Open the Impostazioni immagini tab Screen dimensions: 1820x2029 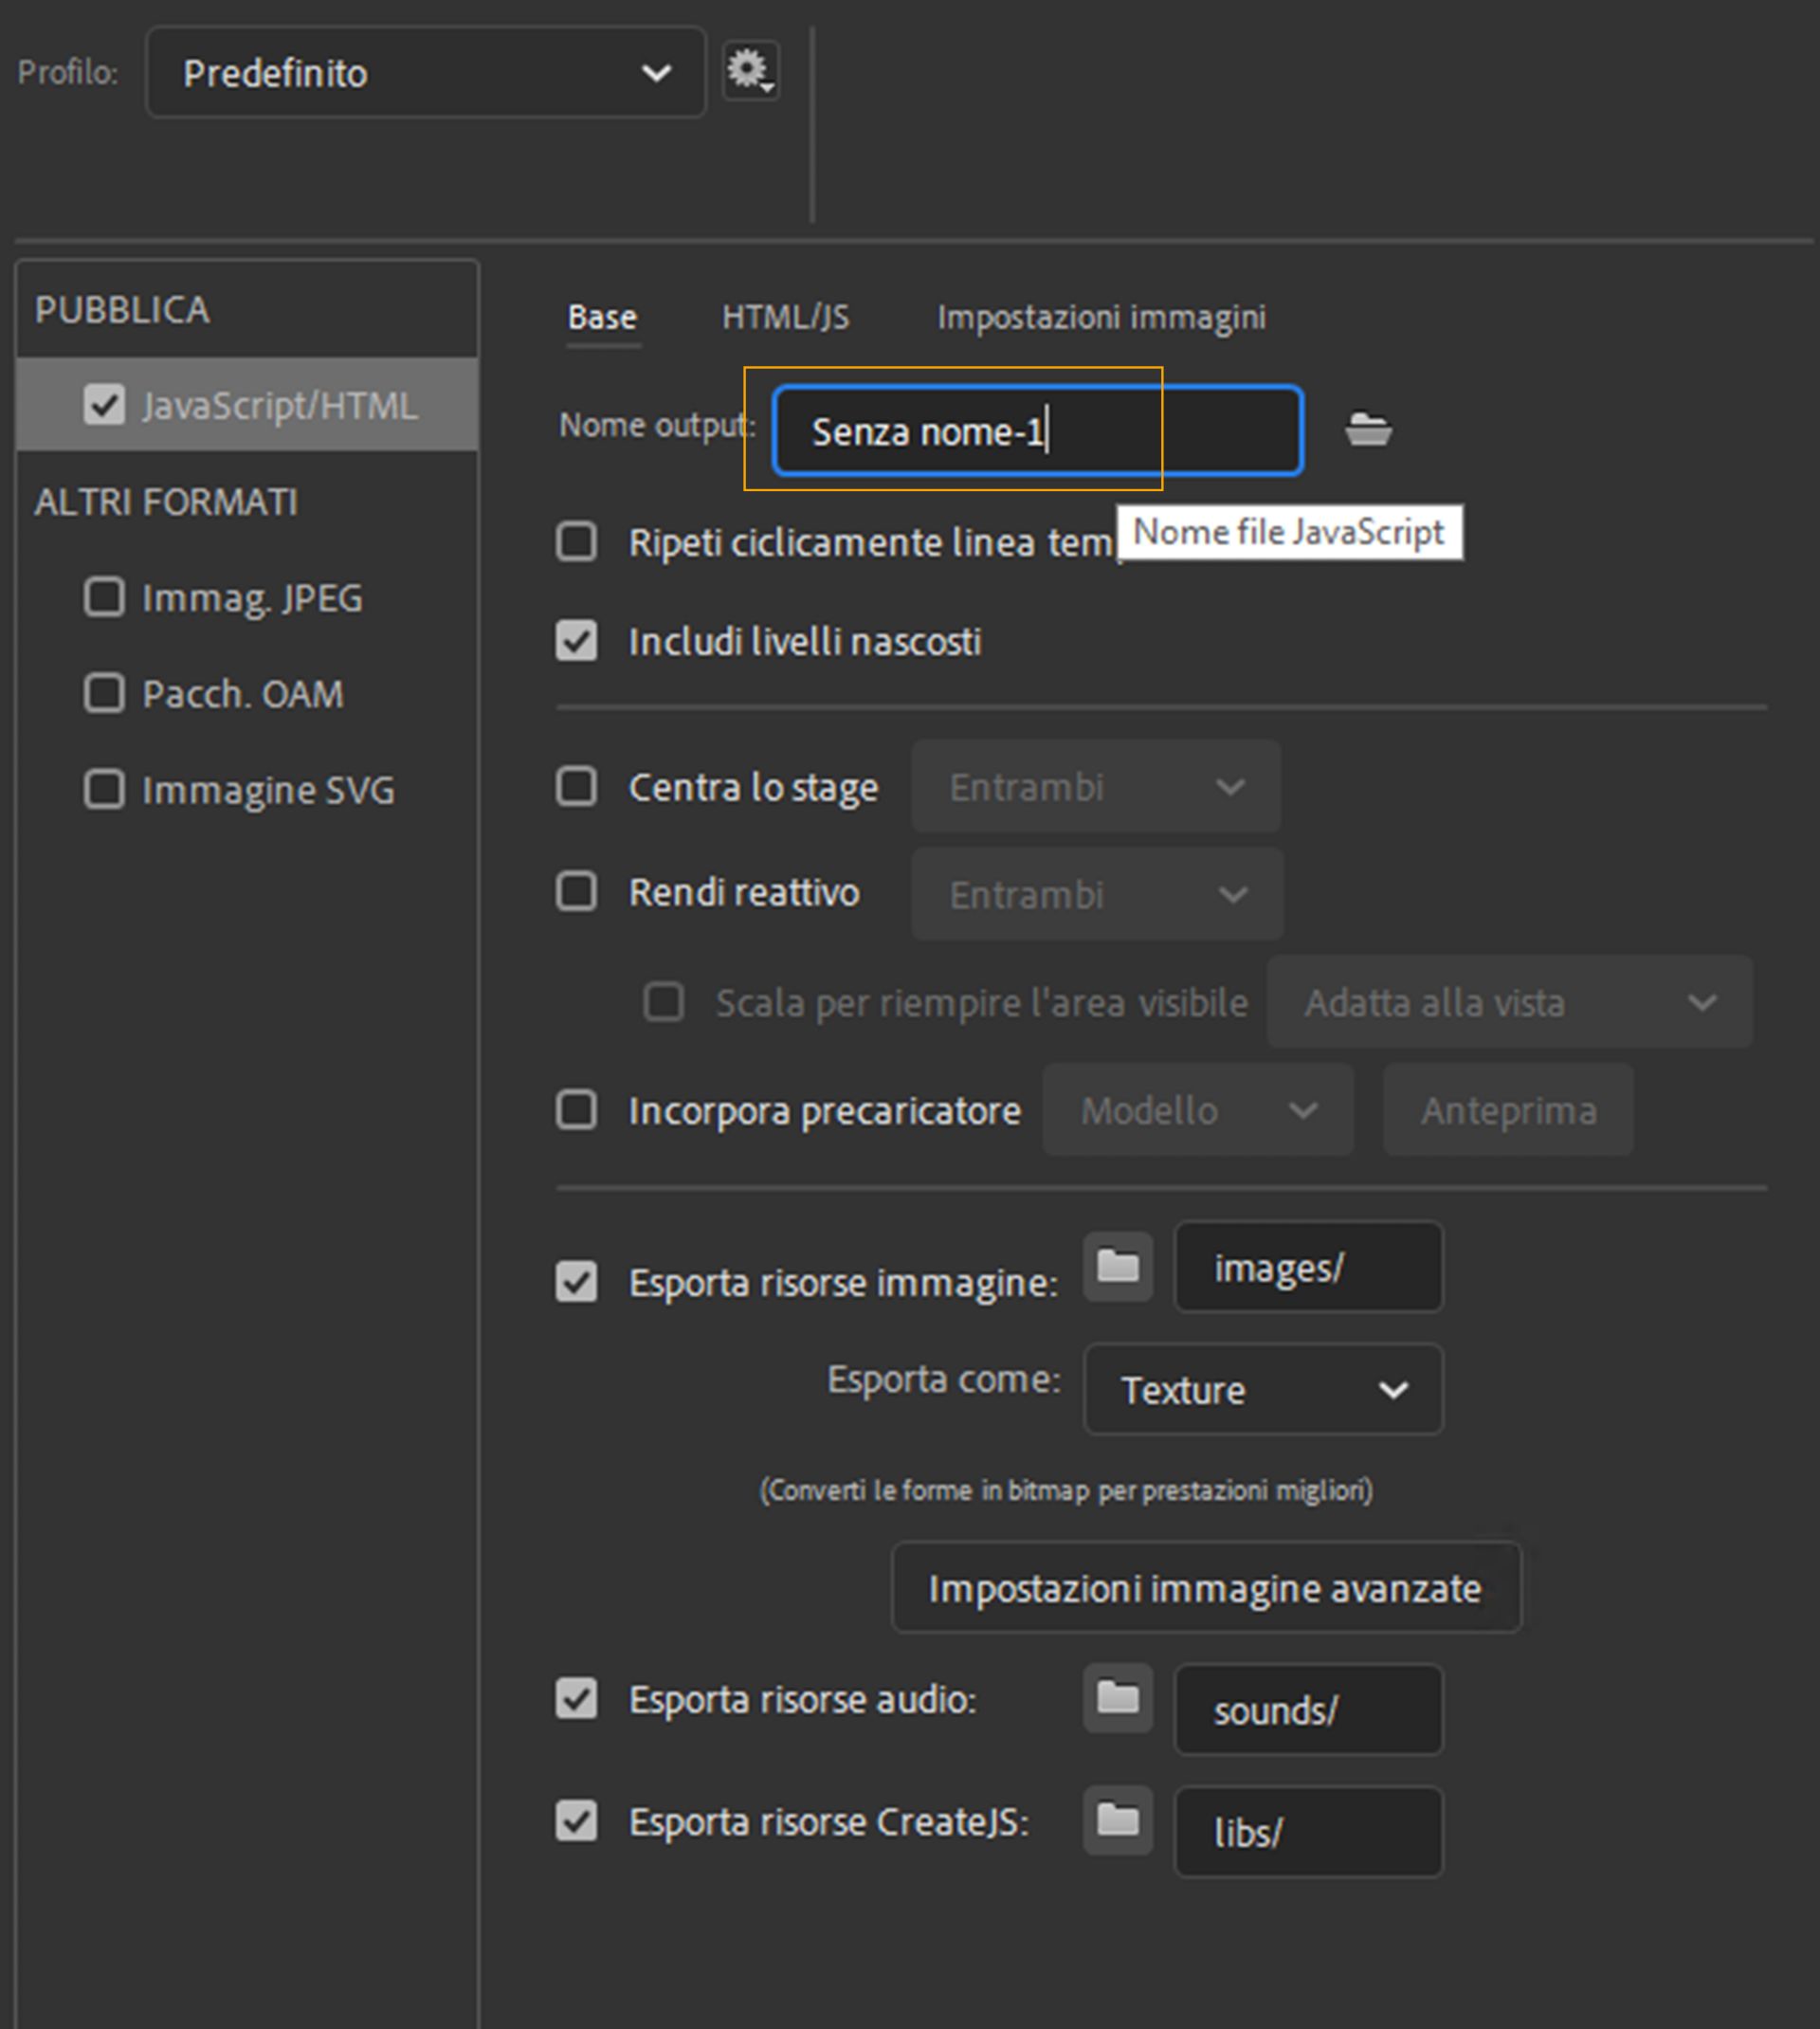point(1100,317)
